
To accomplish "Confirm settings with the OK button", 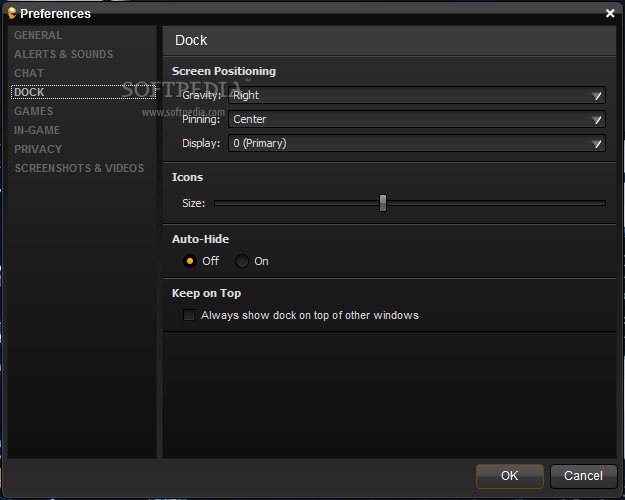I will (x=510, y=476).
